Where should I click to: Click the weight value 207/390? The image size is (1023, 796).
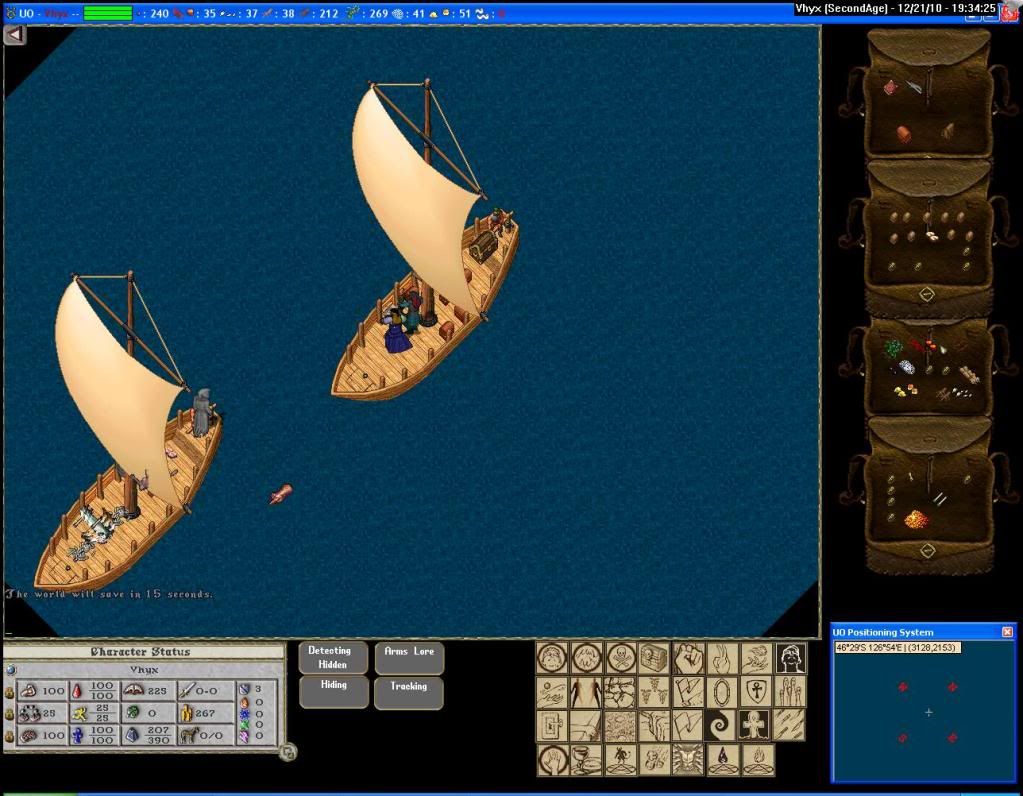coord(158,735)
